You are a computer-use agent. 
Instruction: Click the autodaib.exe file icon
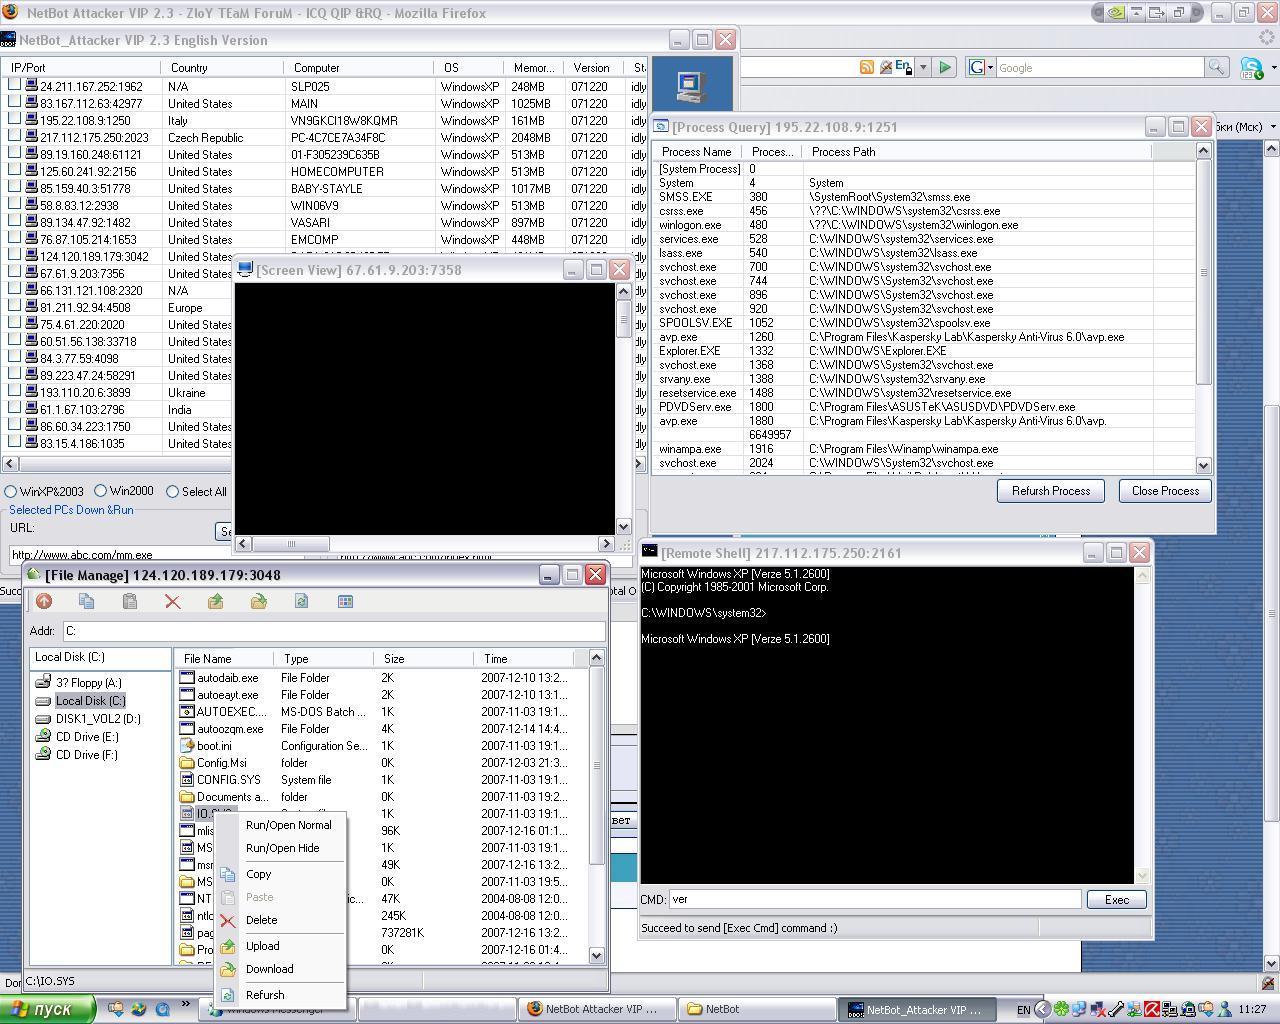[187, 677]
